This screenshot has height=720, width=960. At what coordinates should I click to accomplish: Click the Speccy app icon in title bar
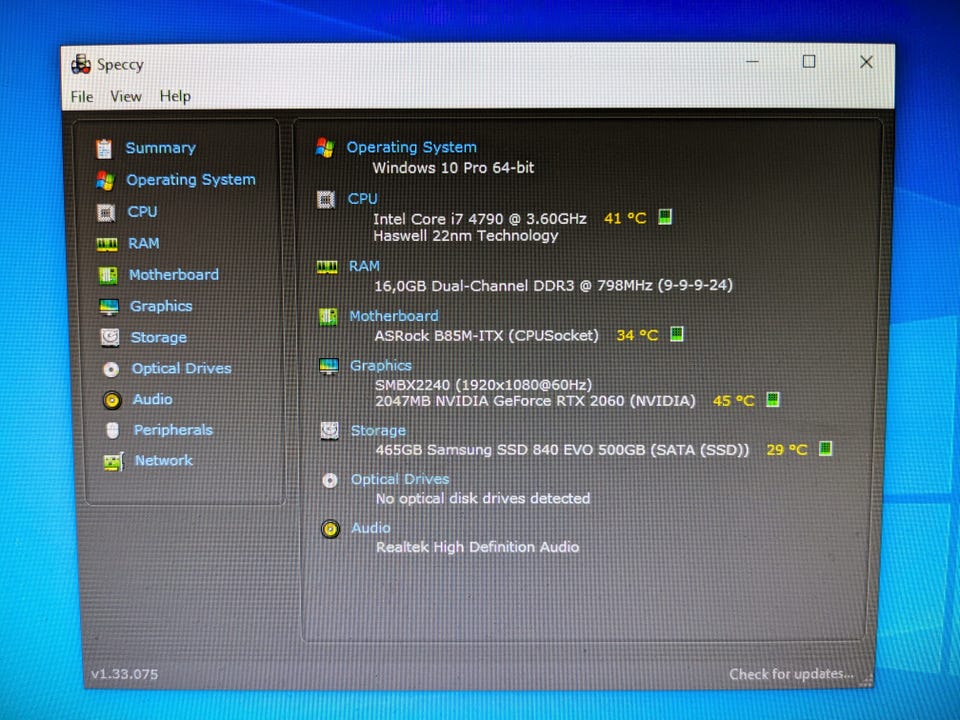click(81, 64)
